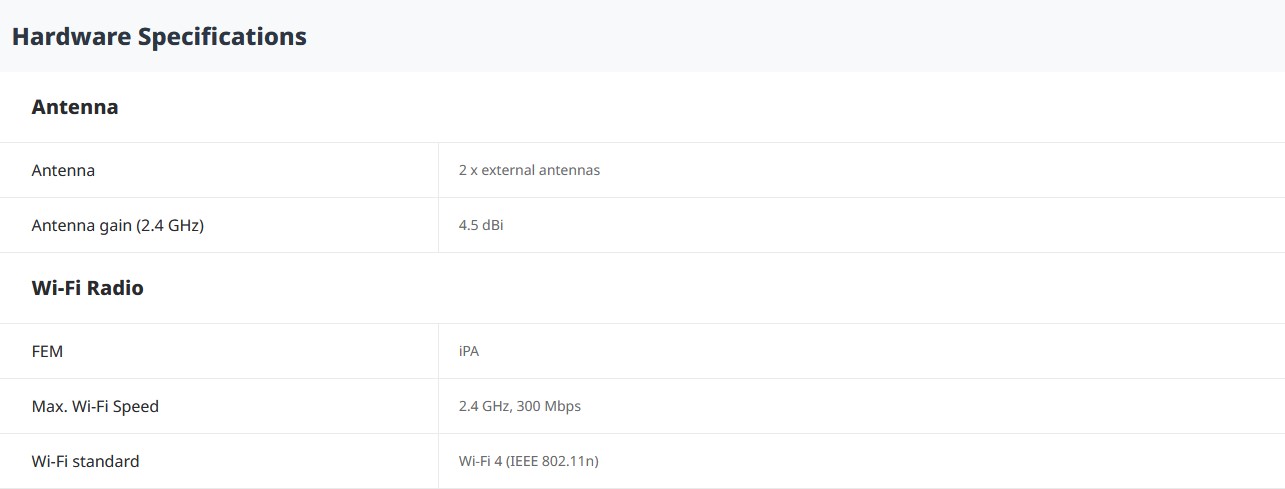Select the Antenna section heading

(75, 107)
